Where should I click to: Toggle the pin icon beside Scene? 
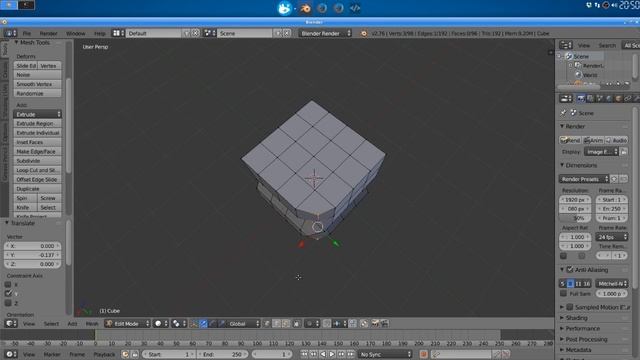pyautogui.click(x=564, y=113)
